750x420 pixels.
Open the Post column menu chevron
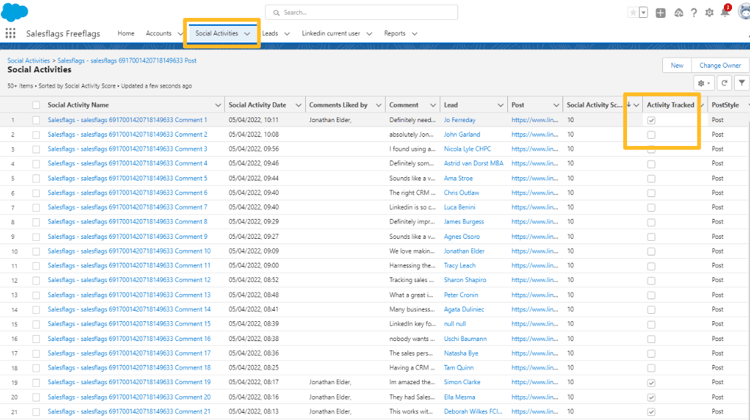(x=556, y=105)
